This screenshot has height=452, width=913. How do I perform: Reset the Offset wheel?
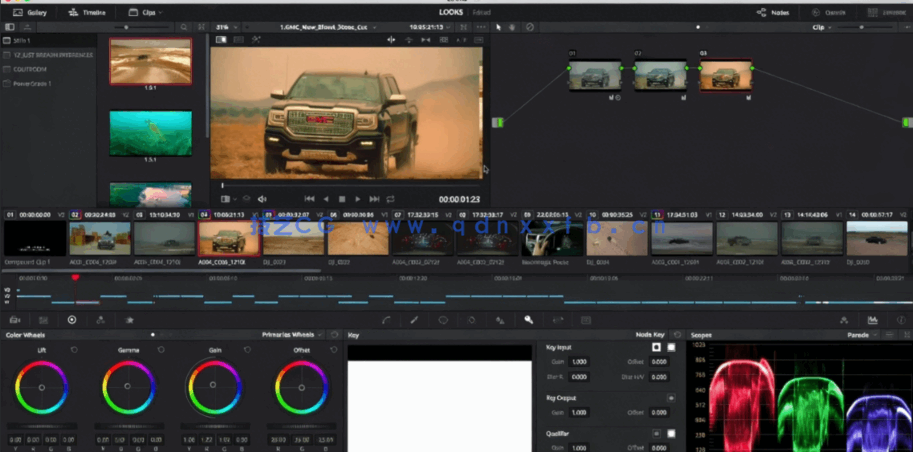334,349
